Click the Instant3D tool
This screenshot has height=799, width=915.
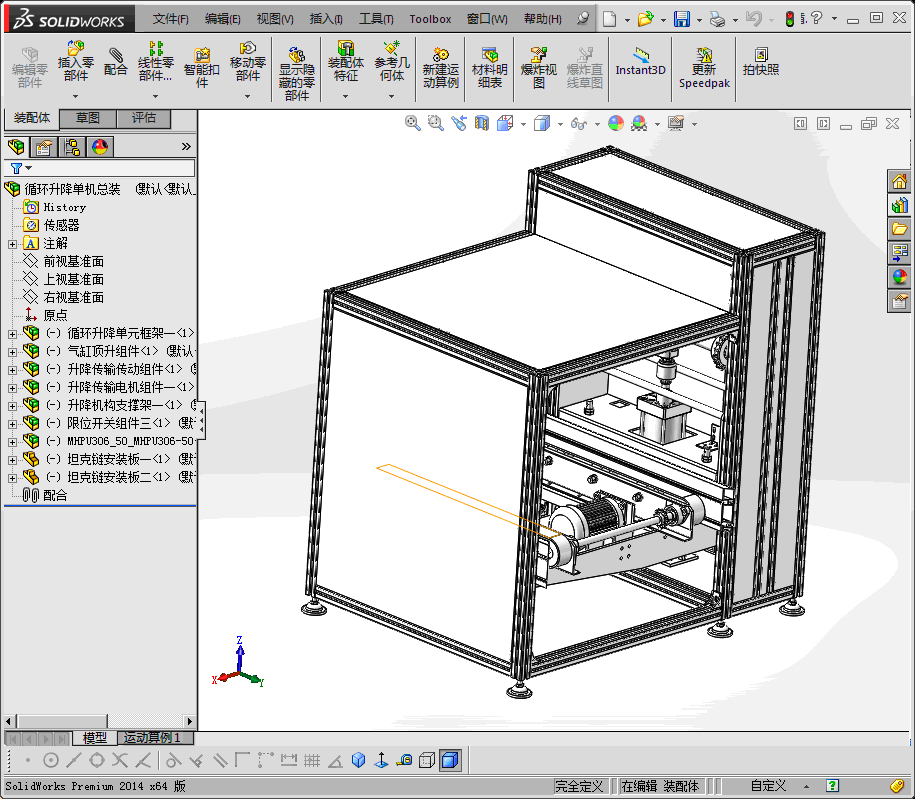(640, 62)
